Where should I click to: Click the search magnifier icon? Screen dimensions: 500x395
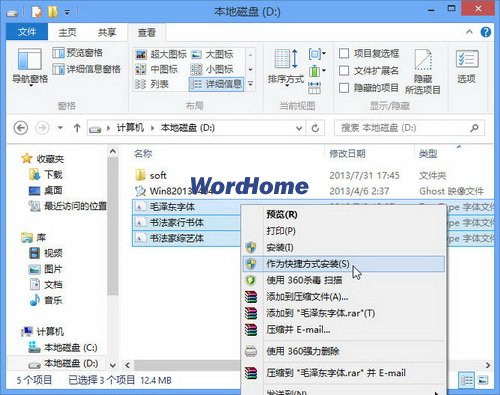pos(474,128)
